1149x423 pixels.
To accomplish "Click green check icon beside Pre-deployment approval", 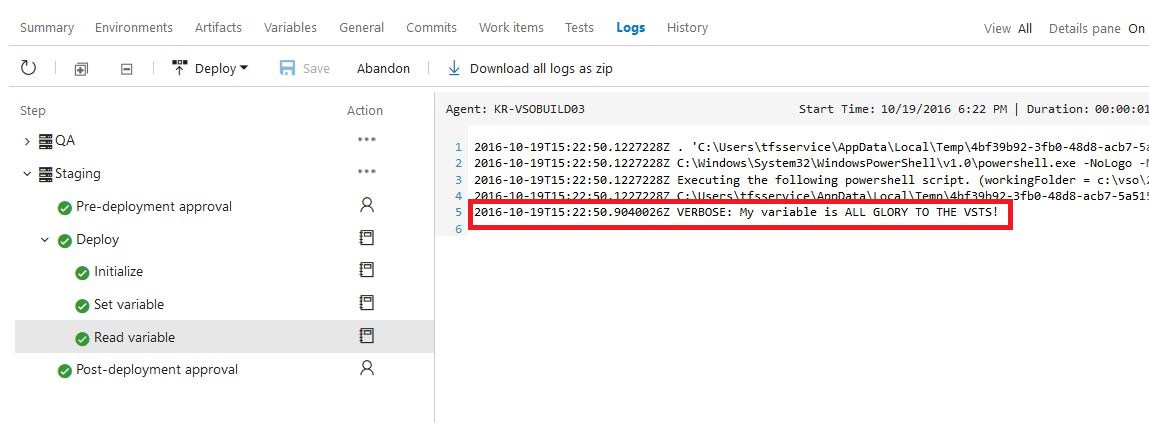I will 64,208.
